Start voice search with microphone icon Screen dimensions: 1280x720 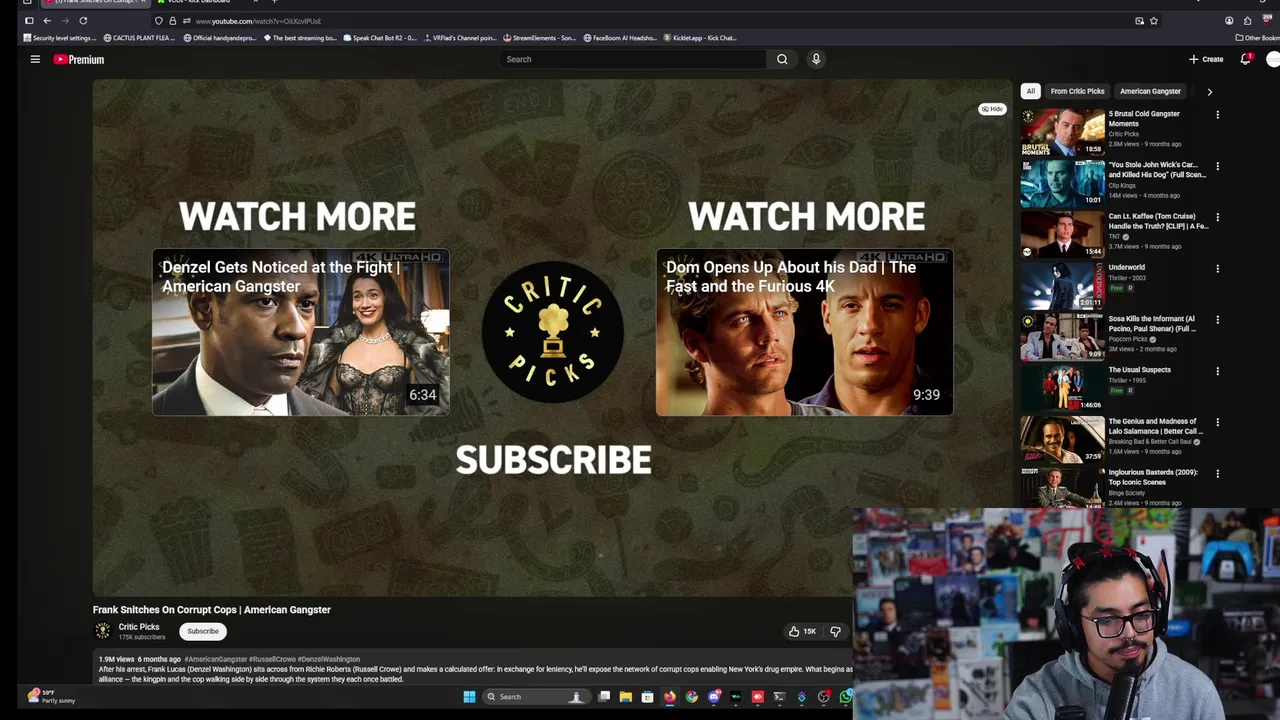click(816, 59)
